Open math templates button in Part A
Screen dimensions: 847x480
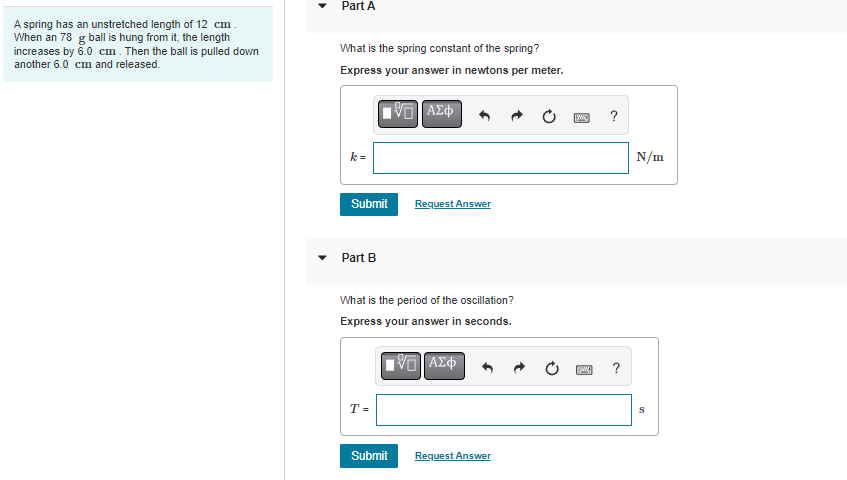(x=398, y=114)
